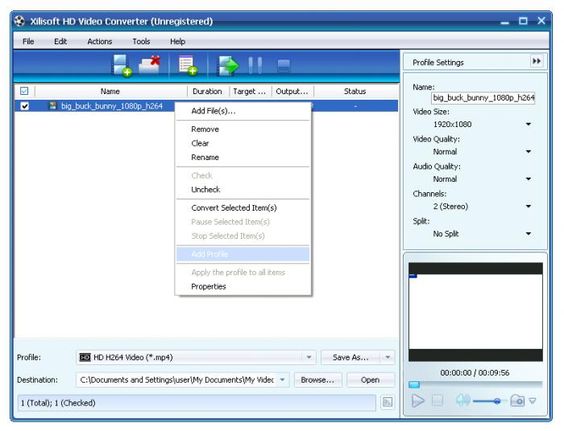Choose Remove from context menu
The width and height of the screenshot is (564, 431).
click(x=243, y=129)
